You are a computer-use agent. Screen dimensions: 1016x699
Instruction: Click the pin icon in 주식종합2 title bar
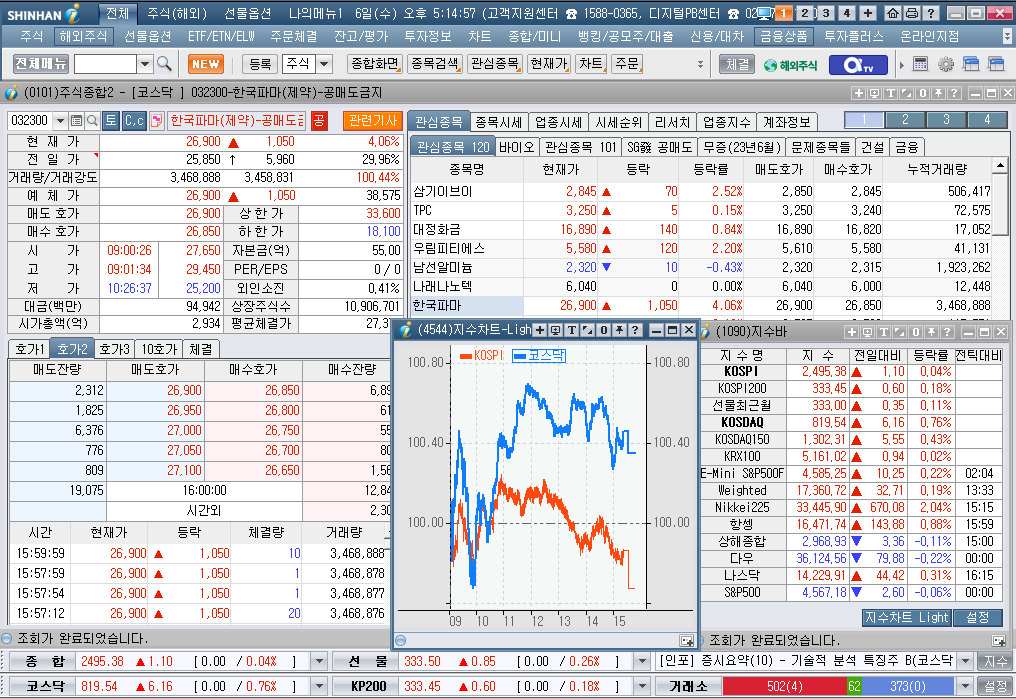pyautogui.click(x=938, y=93)
